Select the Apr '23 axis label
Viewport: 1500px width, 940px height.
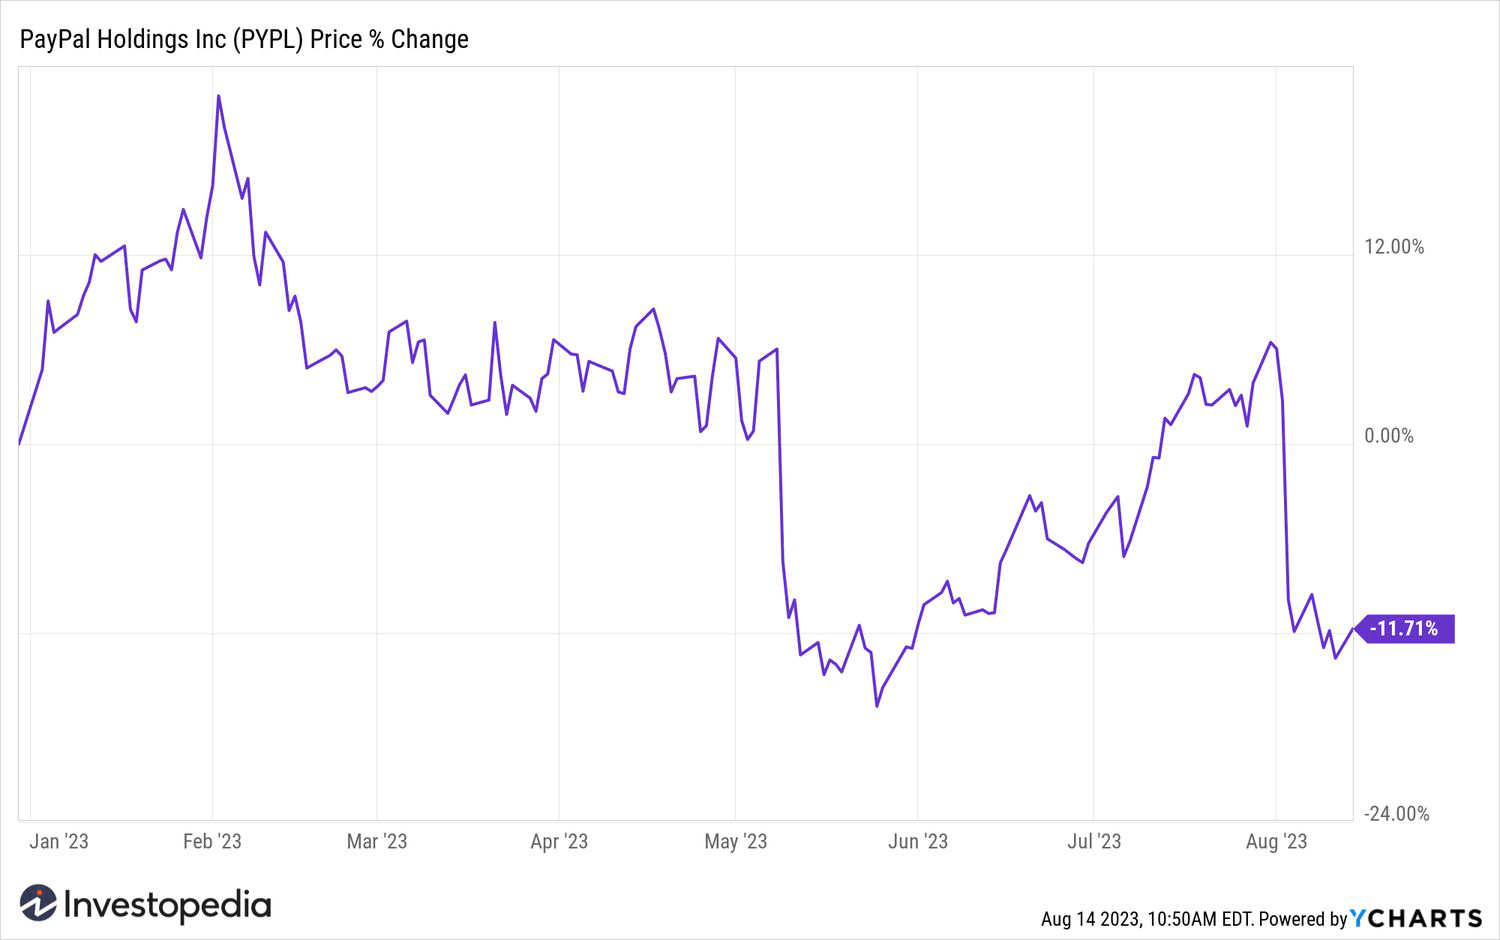559,841
